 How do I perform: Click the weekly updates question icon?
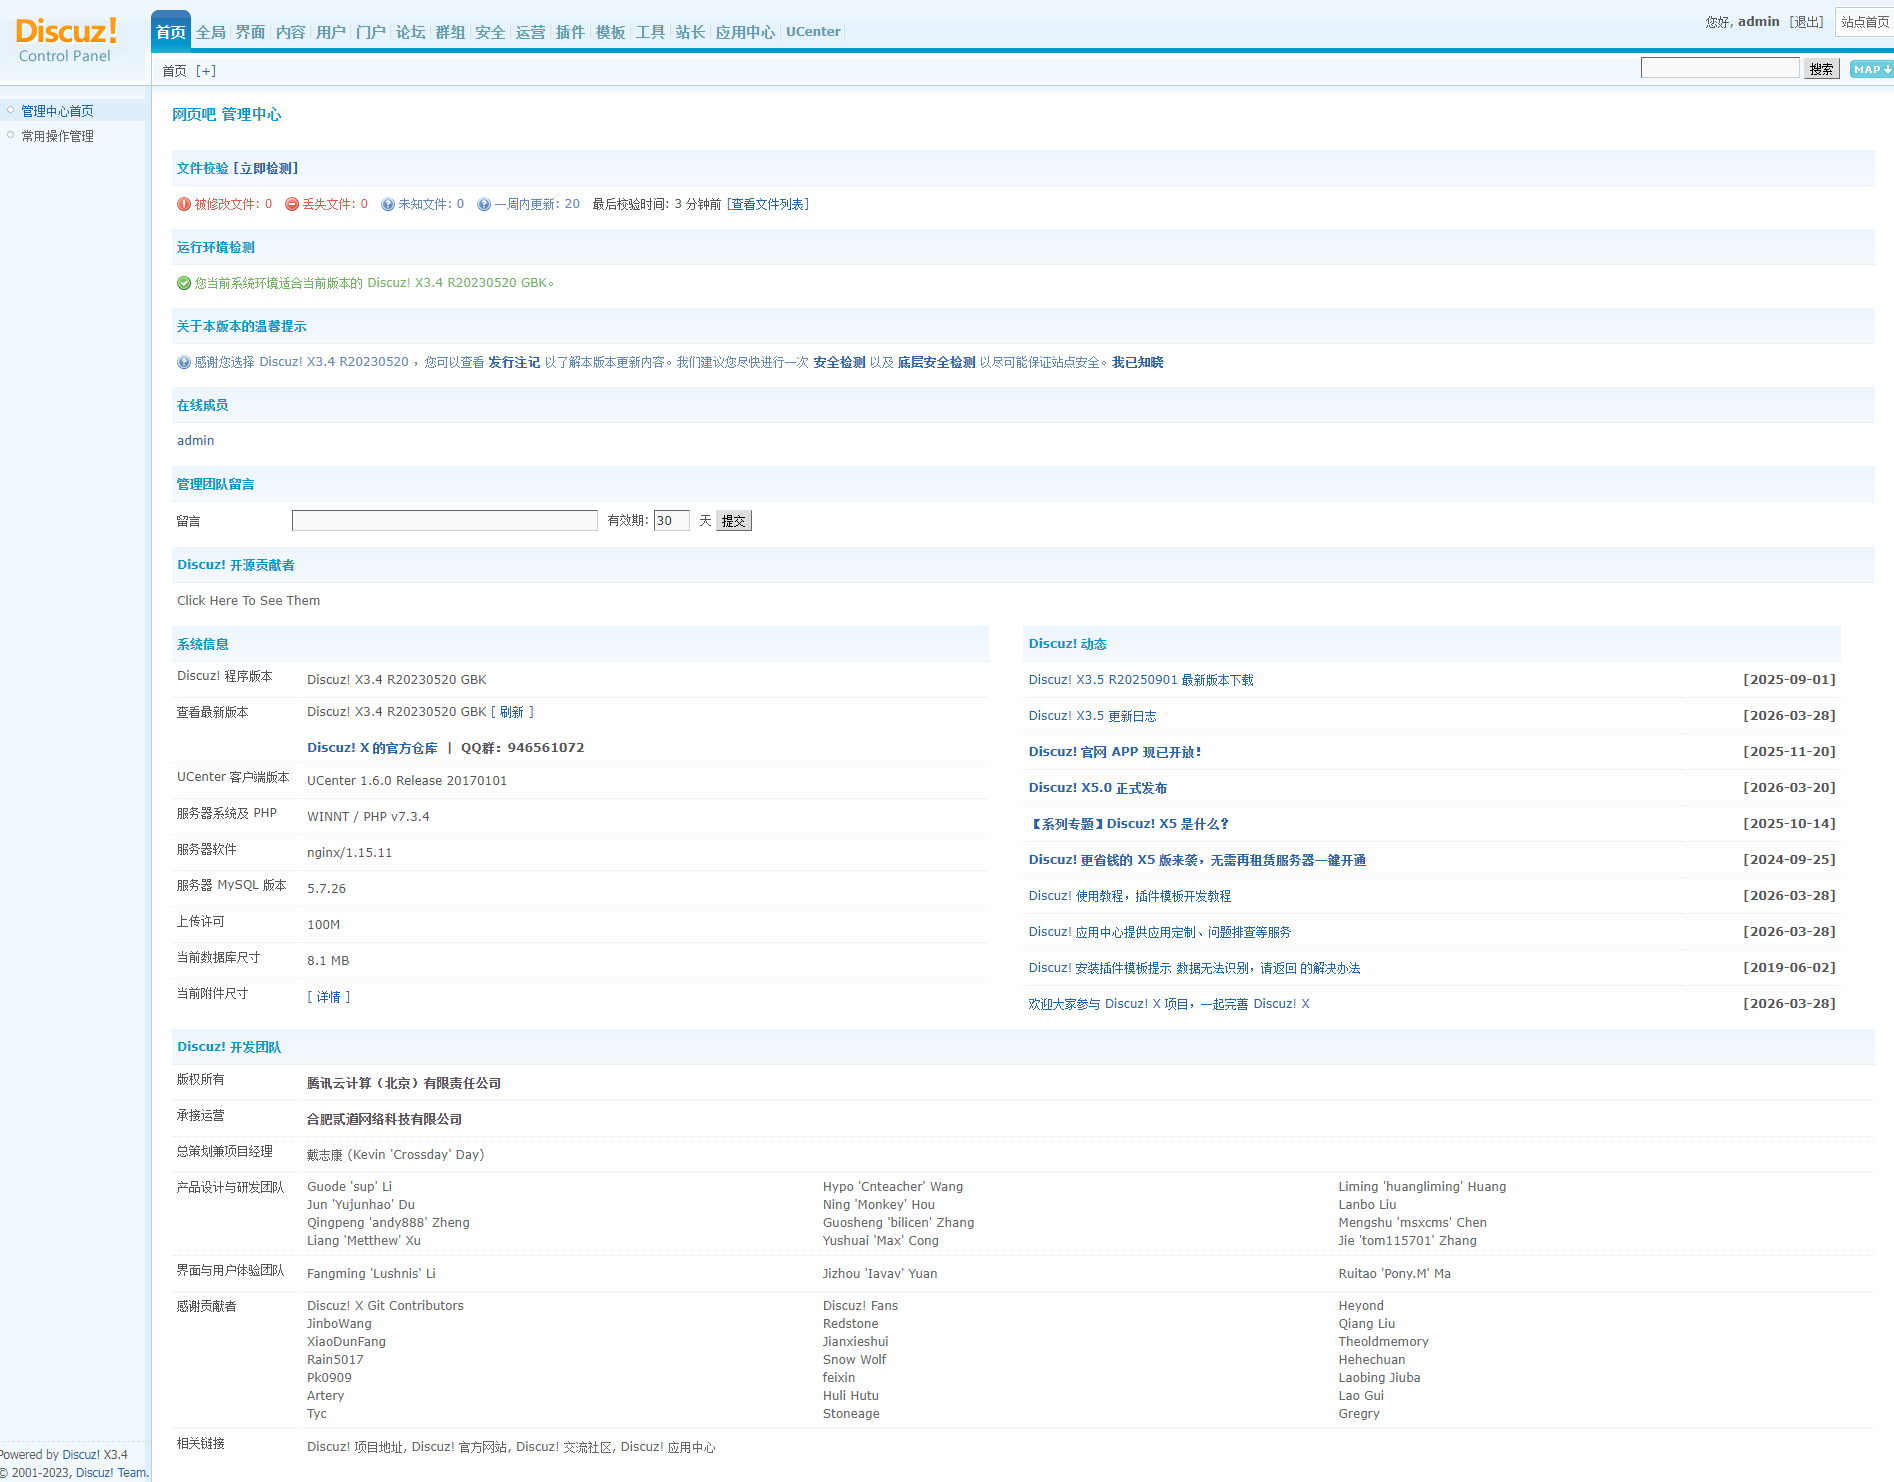coord(484,204)
